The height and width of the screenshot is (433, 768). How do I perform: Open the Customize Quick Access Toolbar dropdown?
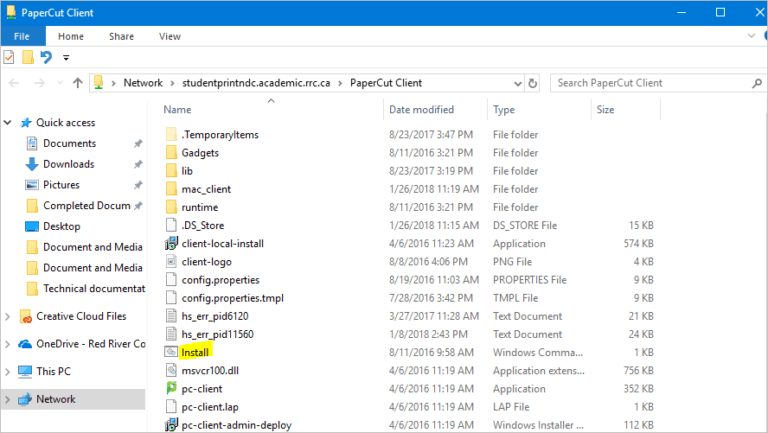[66, 58]
